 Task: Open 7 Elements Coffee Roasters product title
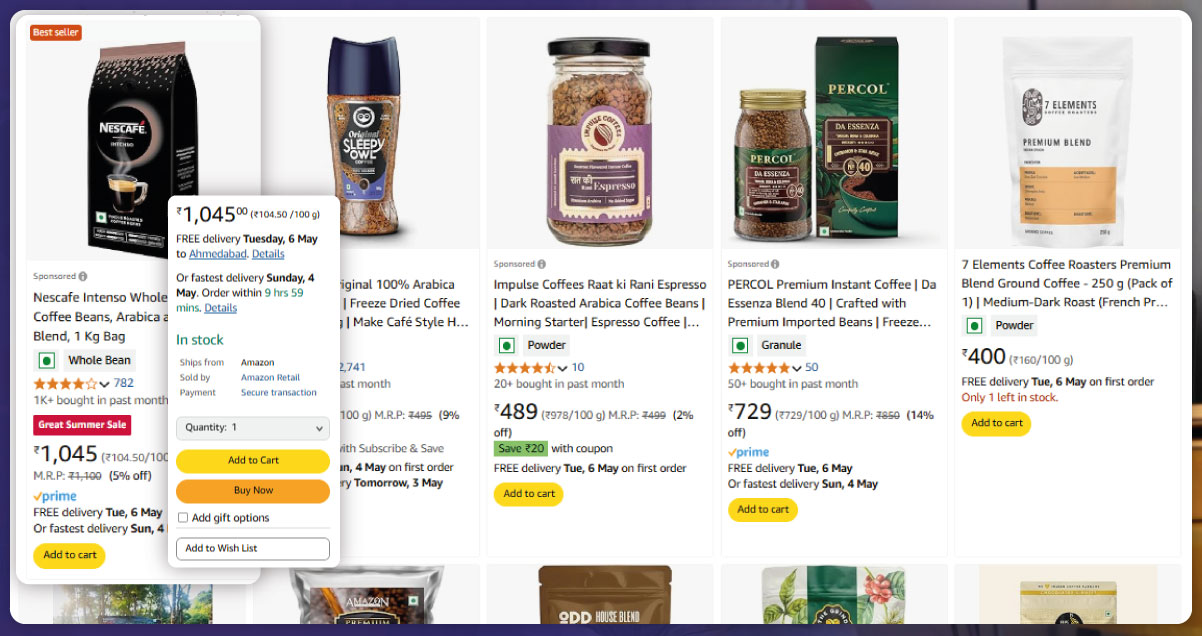[x=1066, y=283]
